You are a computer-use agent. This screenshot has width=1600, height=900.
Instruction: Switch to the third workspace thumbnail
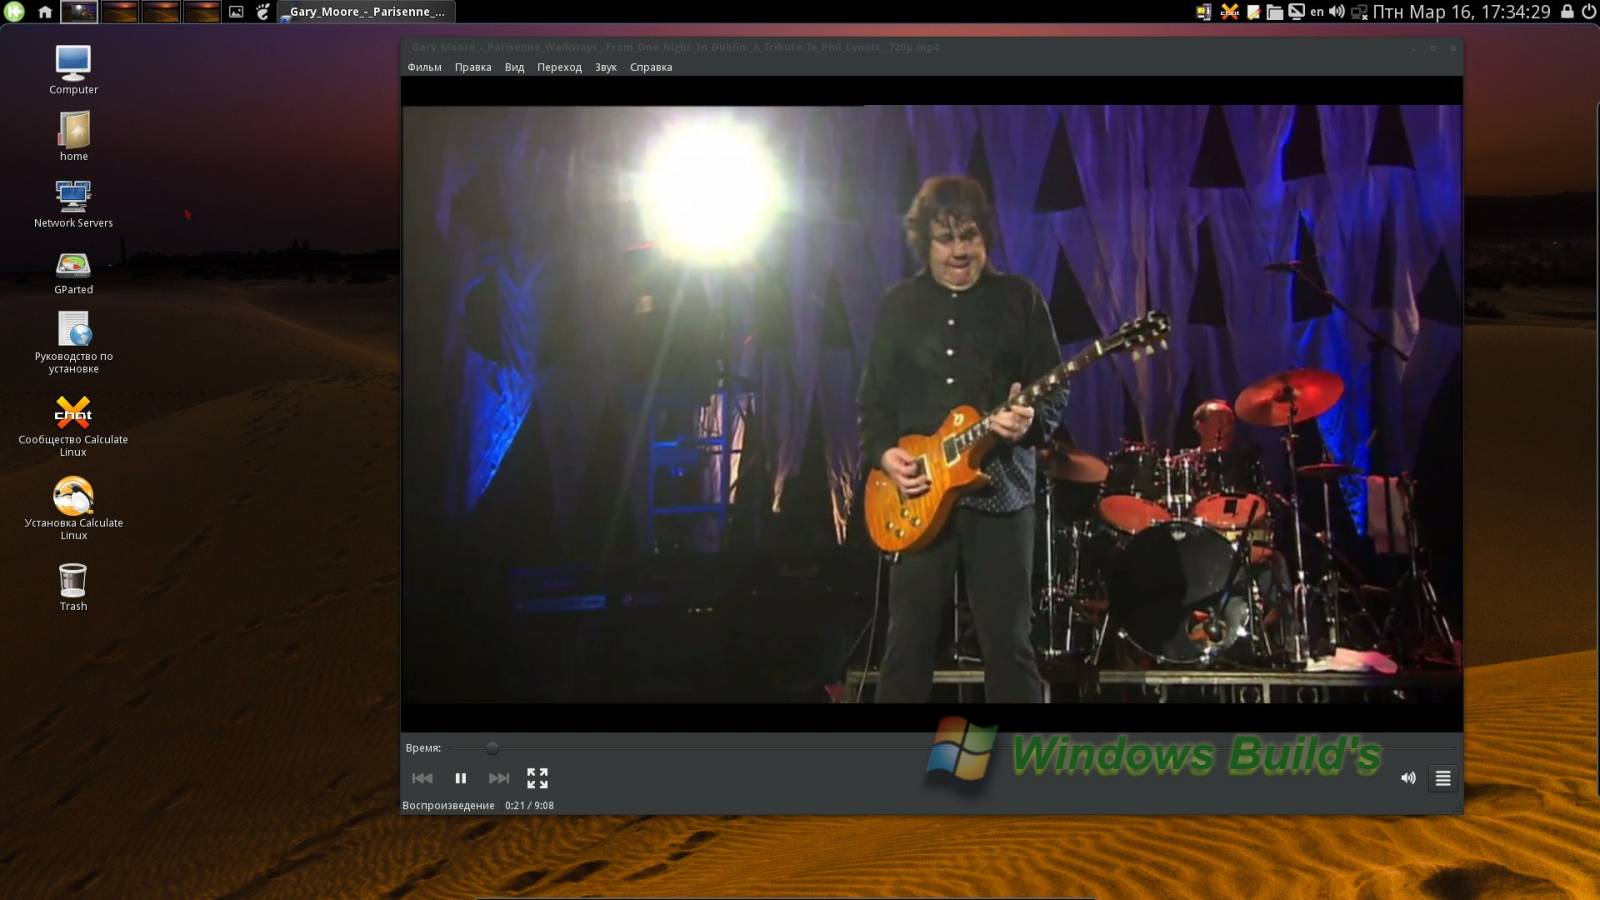pyautogui.click(x=161, y=12)
